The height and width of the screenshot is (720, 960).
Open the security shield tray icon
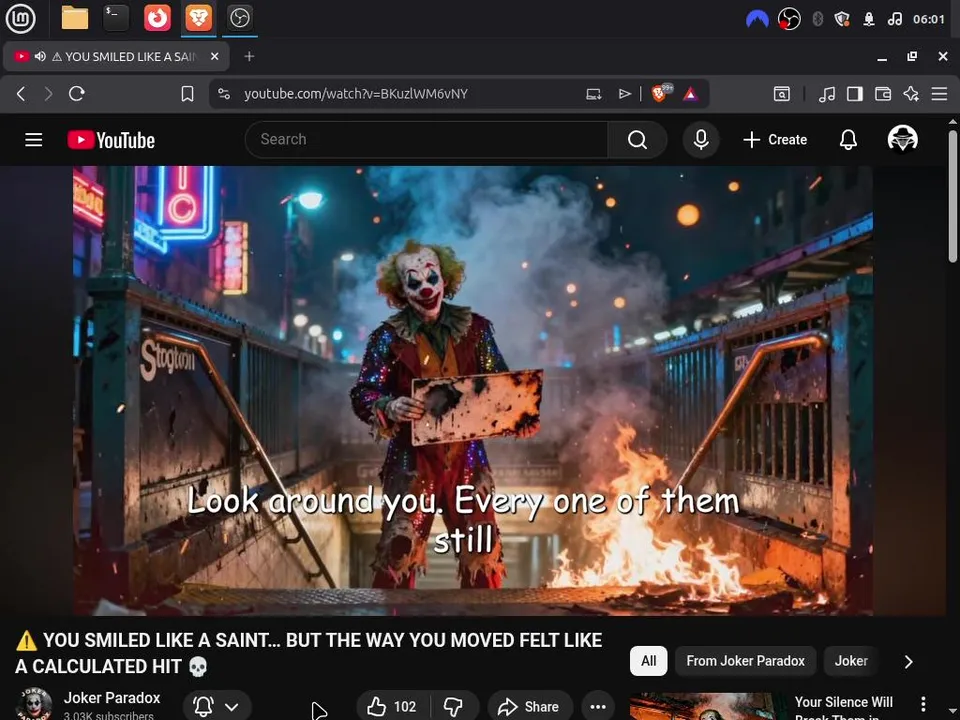[842, 19]
